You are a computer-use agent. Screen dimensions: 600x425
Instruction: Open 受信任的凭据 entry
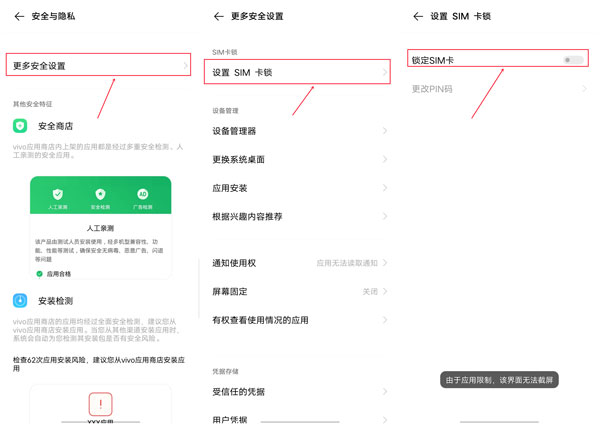297,392
